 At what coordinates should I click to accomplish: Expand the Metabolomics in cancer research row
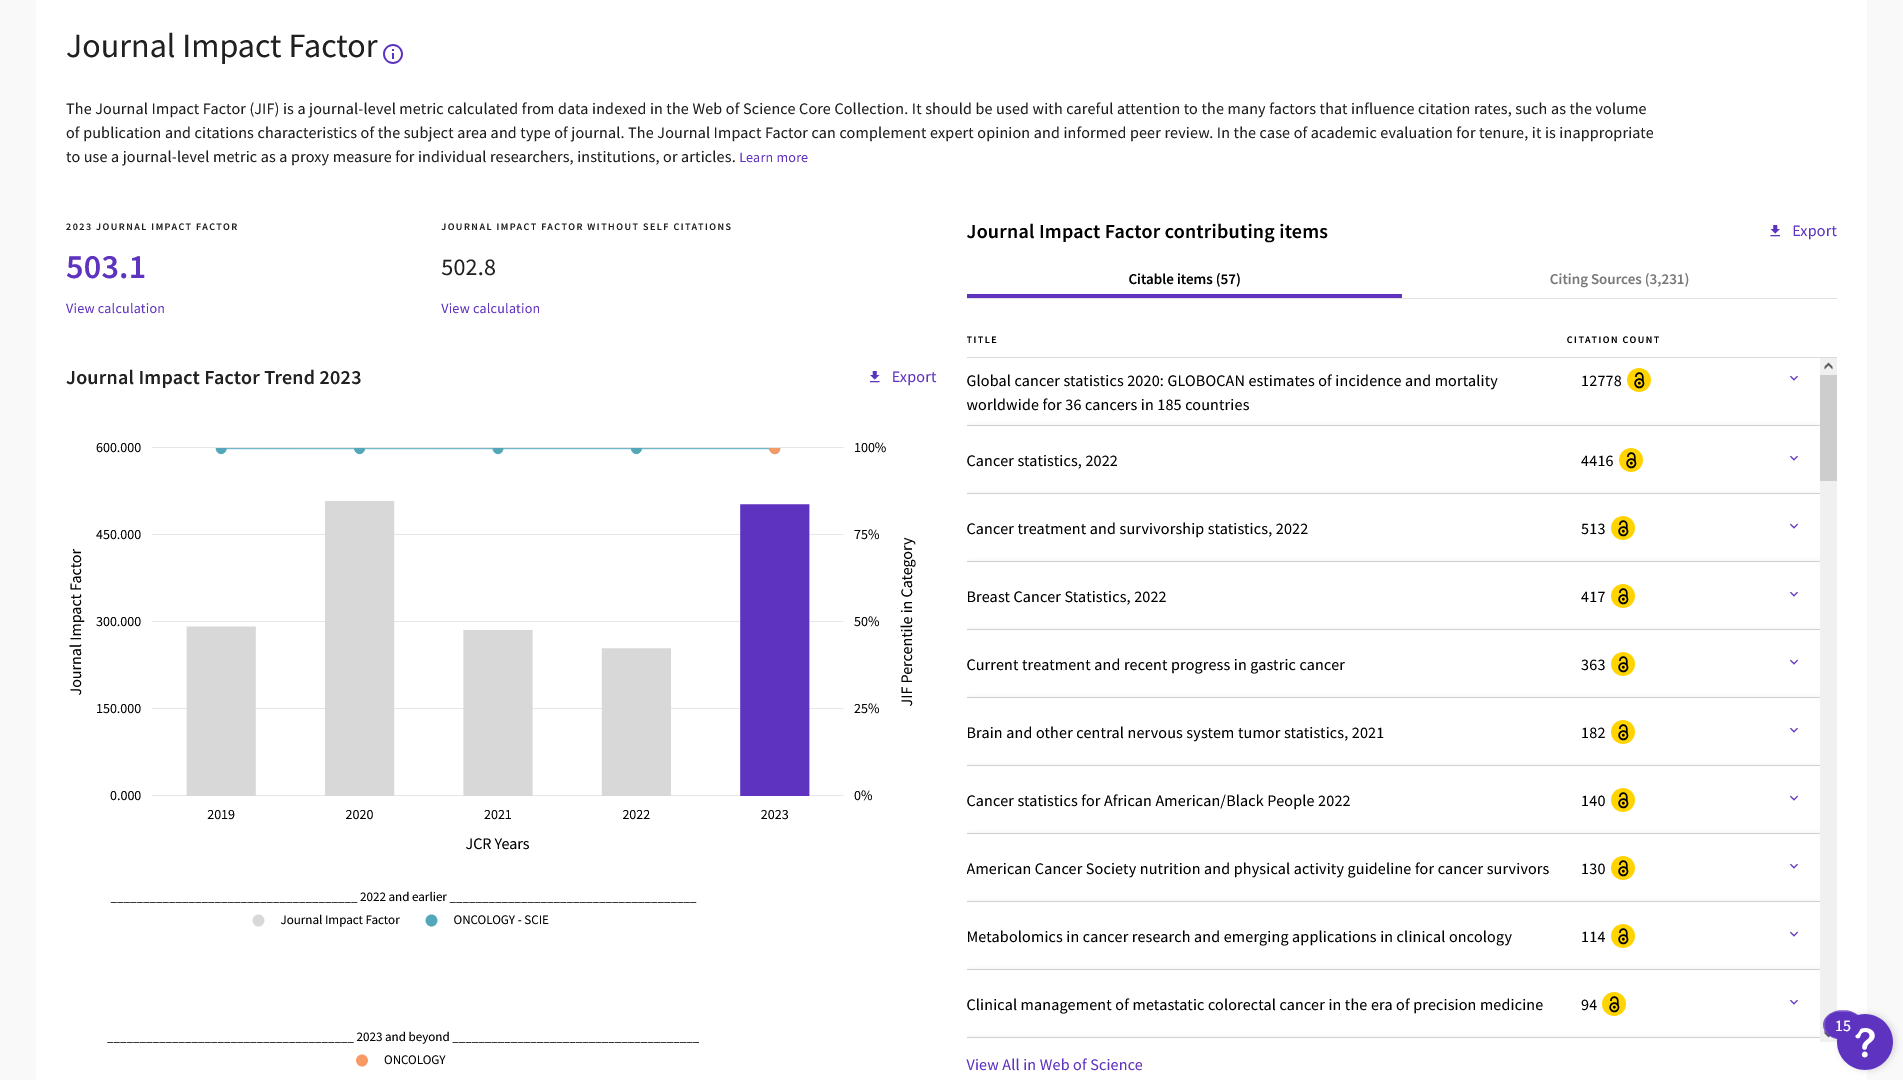click(x=1793, y=934)
